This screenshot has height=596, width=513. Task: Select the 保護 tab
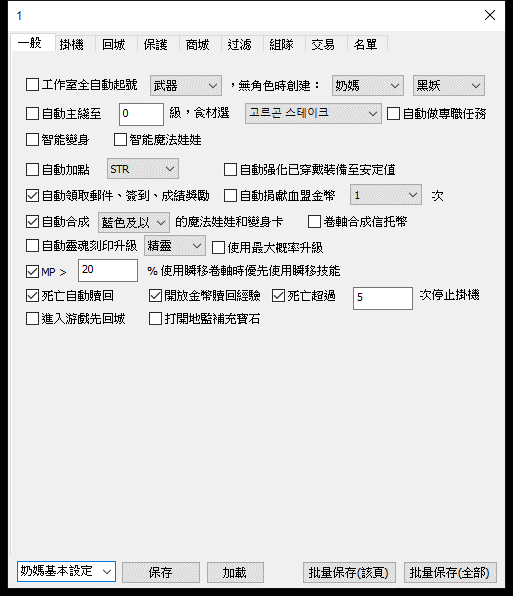tap(155, 44)
